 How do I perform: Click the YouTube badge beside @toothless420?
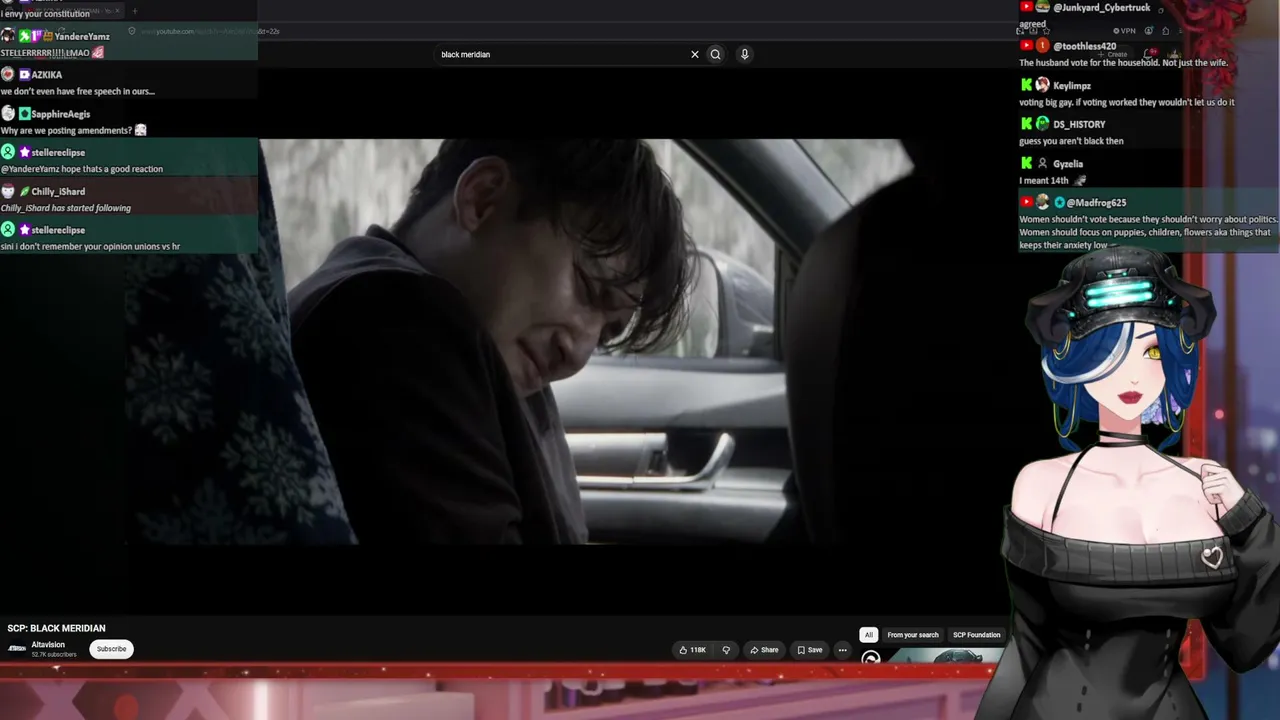click(1026, 45)
